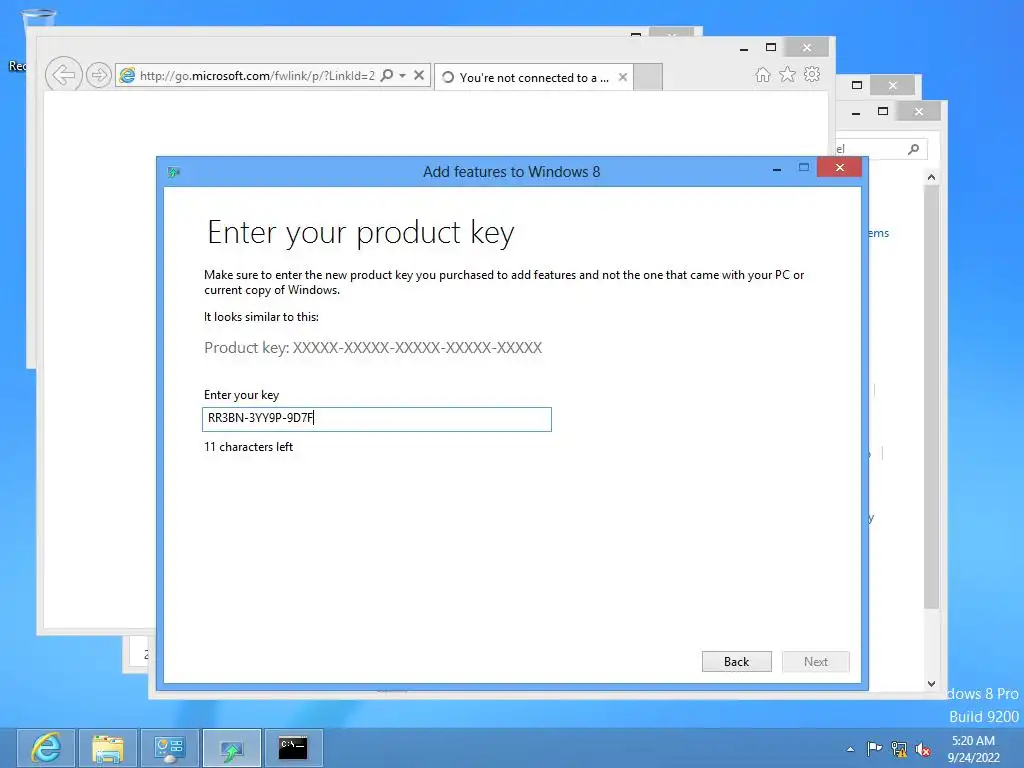Screen dimensions: 1024x768
Task: Click the Action Center flag tray icon
Action: (x=874, y=748)
